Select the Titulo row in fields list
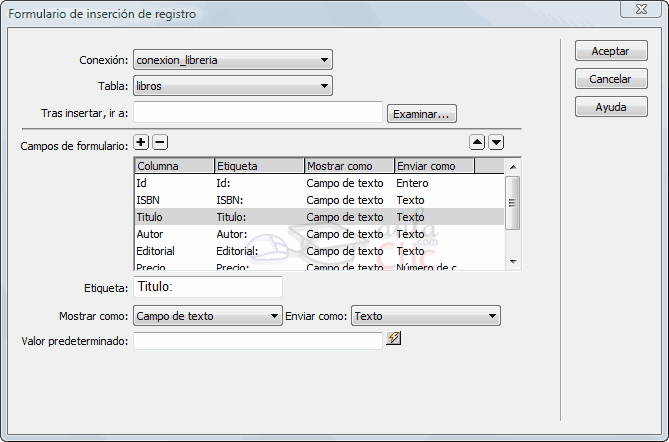 (319, 217)
